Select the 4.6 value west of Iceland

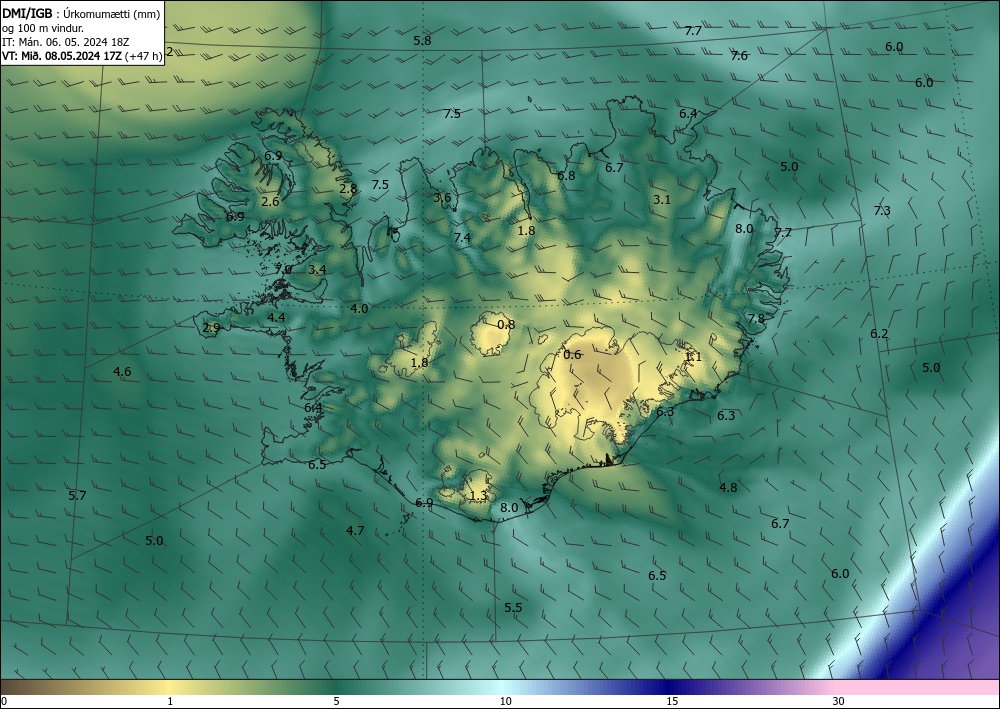tap(122, 372)
